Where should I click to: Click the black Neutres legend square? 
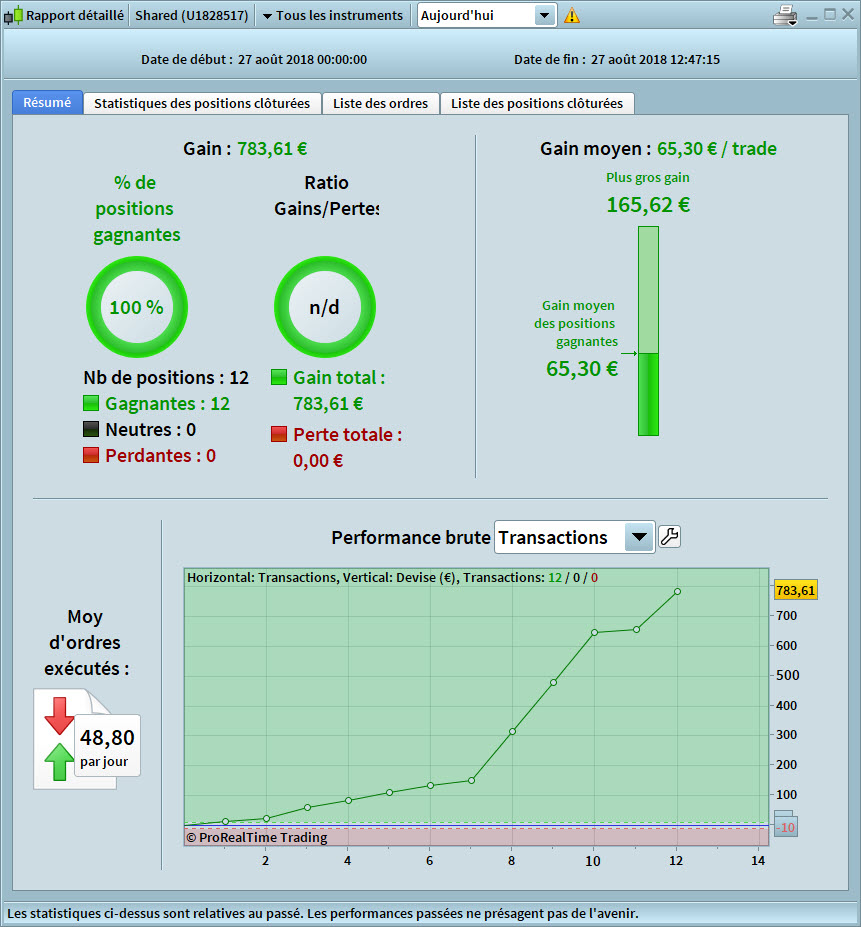(90, 429)
